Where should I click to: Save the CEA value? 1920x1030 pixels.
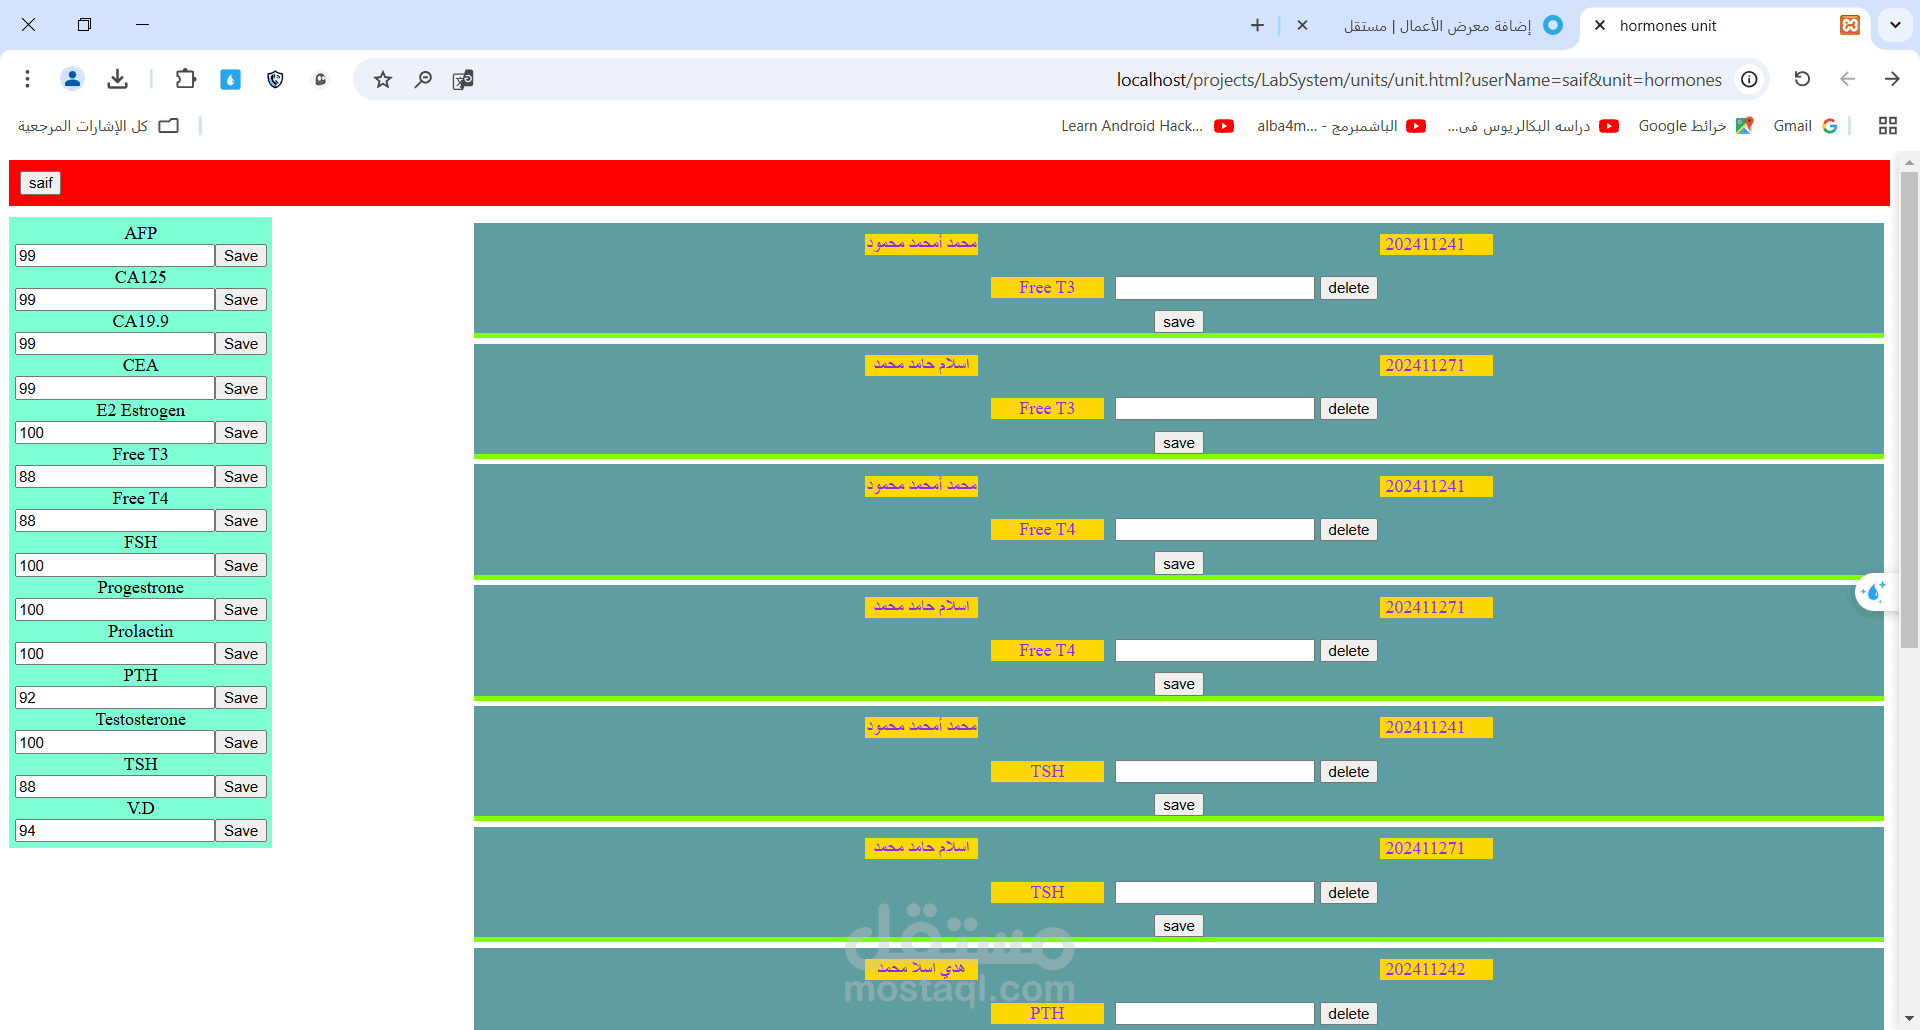click(x=241, y=389)
